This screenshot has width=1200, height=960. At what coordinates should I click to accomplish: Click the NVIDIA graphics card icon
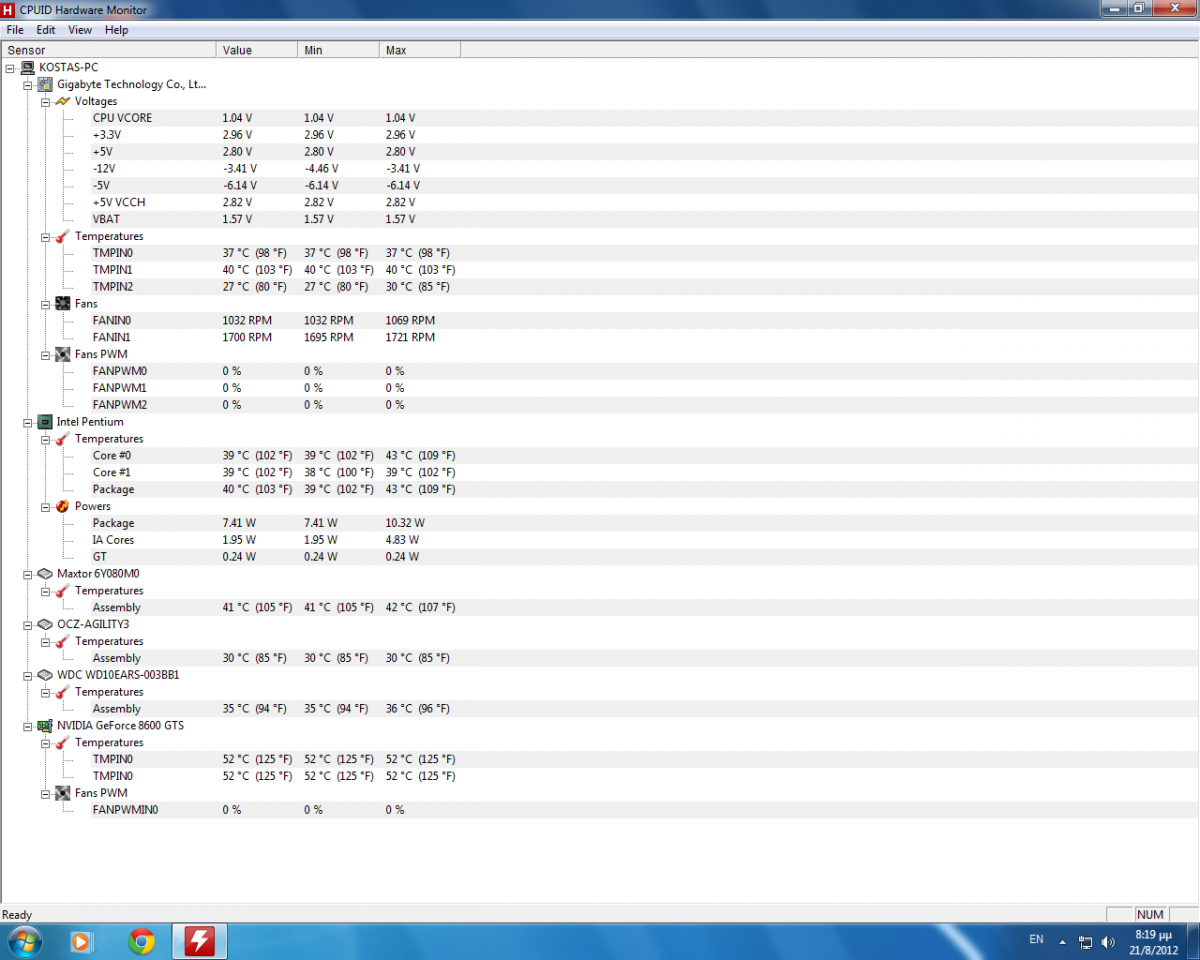coord(45,726)
